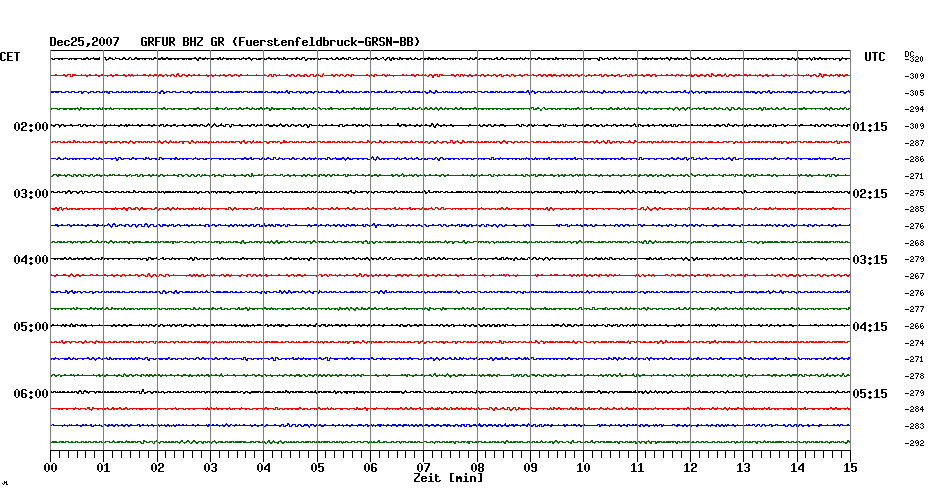
Task: Click the DC offset value '-278'
Action: [914, 377]
